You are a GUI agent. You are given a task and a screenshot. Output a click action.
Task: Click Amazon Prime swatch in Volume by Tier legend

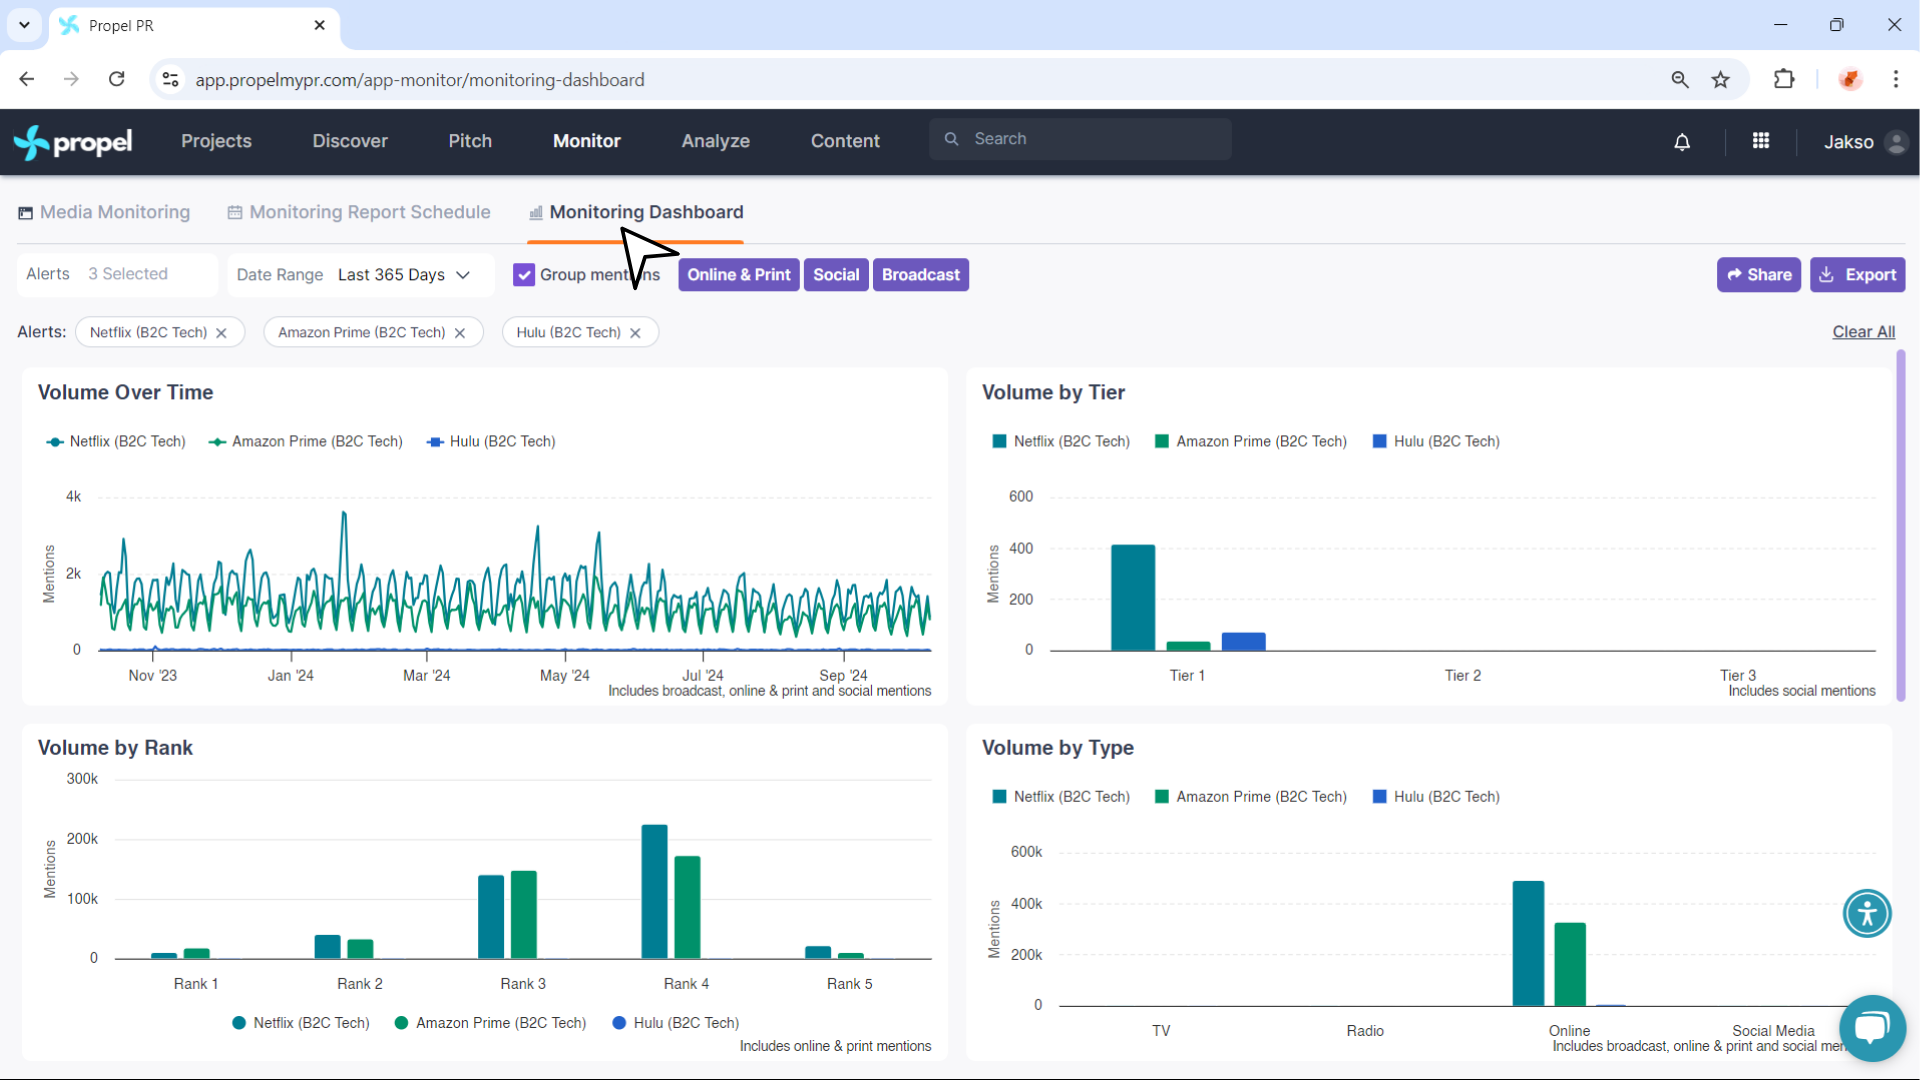coord(1162,442)
